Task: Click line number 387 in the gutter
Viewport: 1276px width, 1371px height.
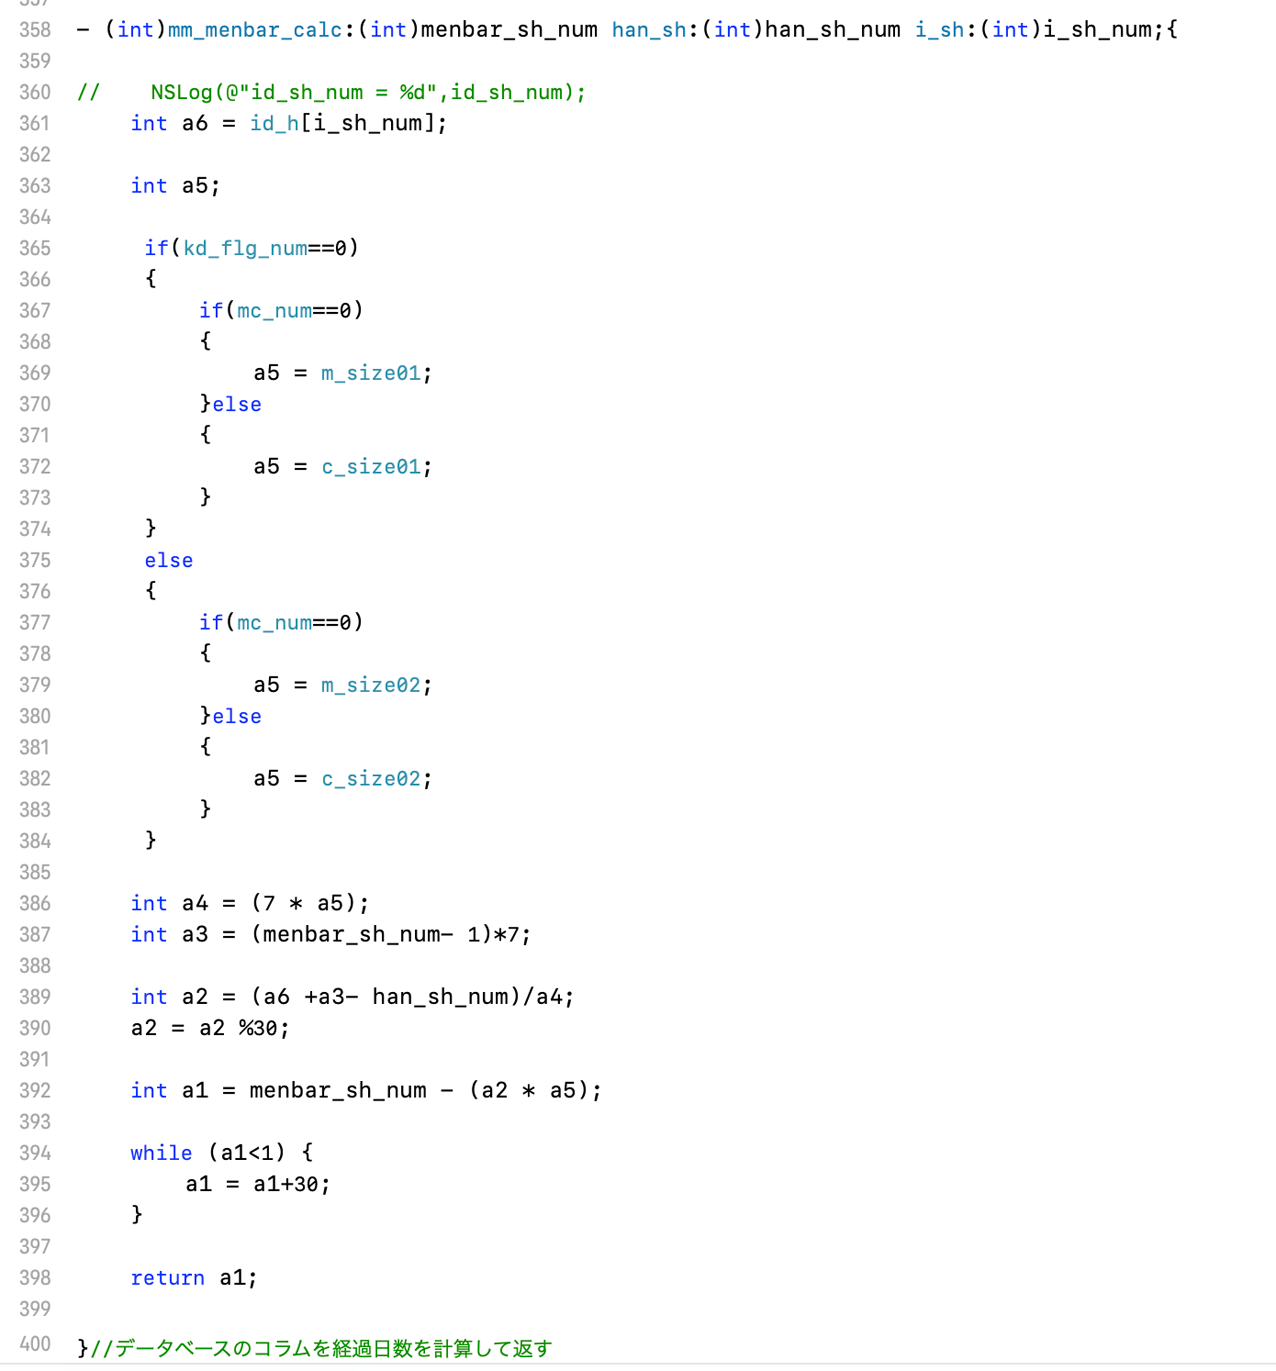Action: click(35, 934)
